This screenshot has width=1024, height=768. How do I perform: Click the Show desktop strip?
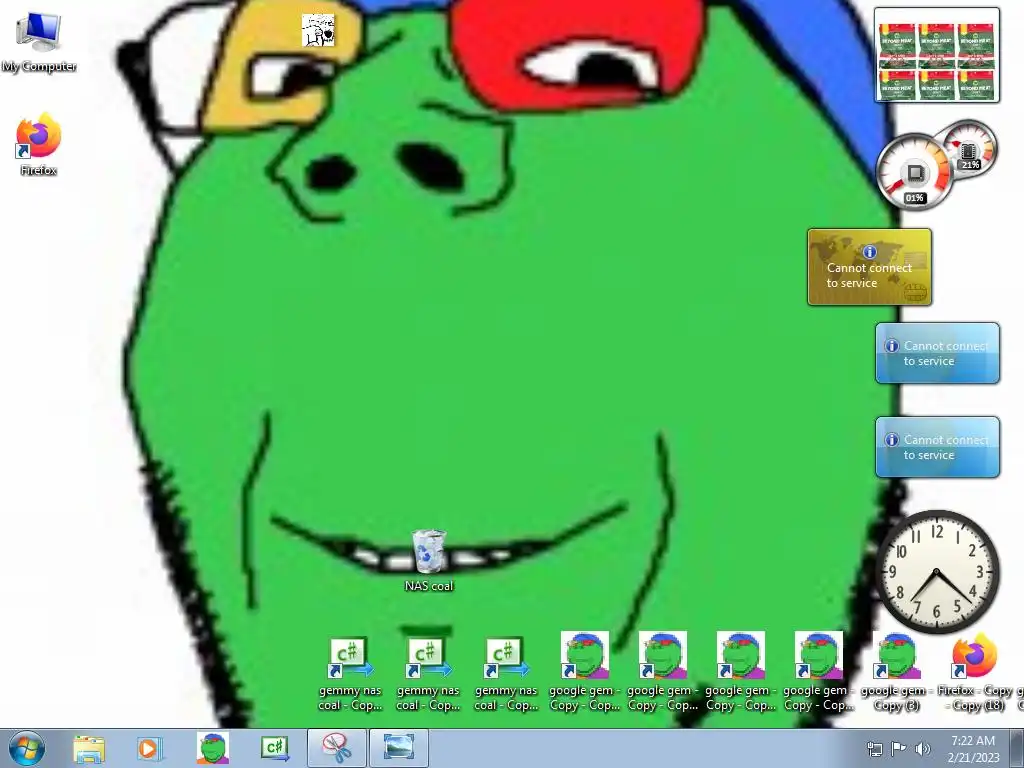(1017, 748)
